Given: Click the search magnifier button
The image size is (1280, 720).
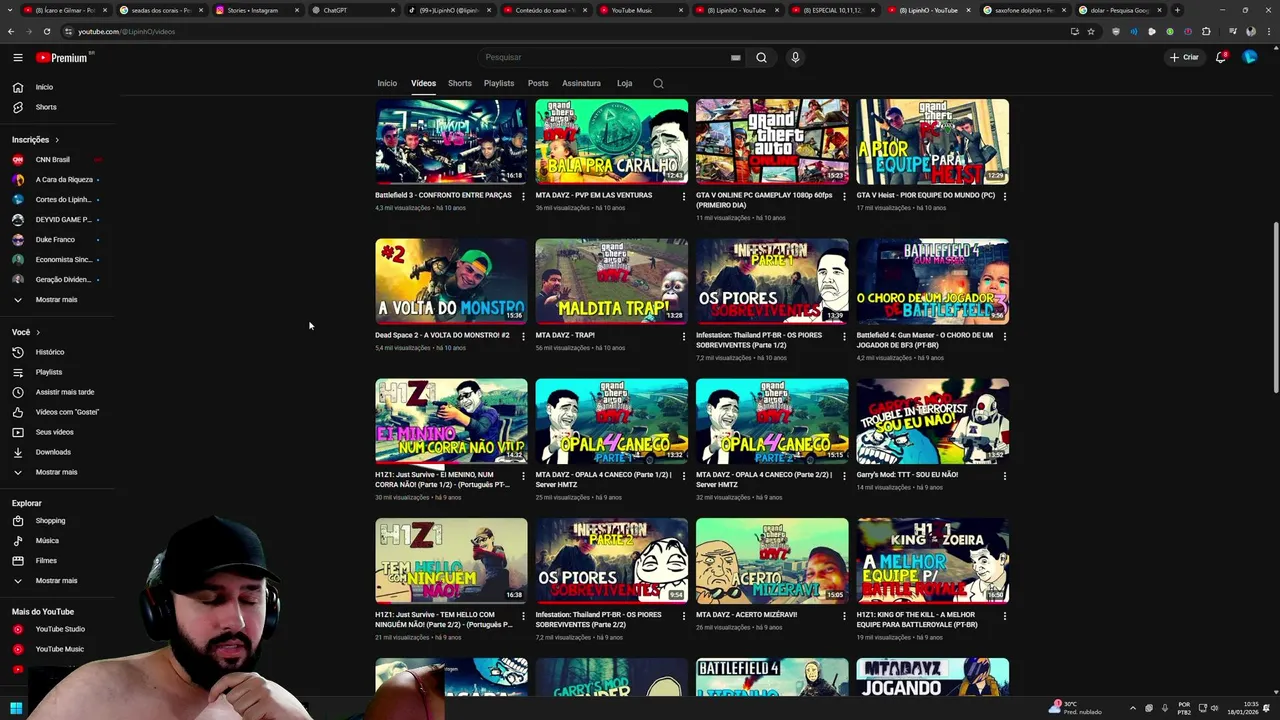Looking at the screenshot, I should 761,57.
